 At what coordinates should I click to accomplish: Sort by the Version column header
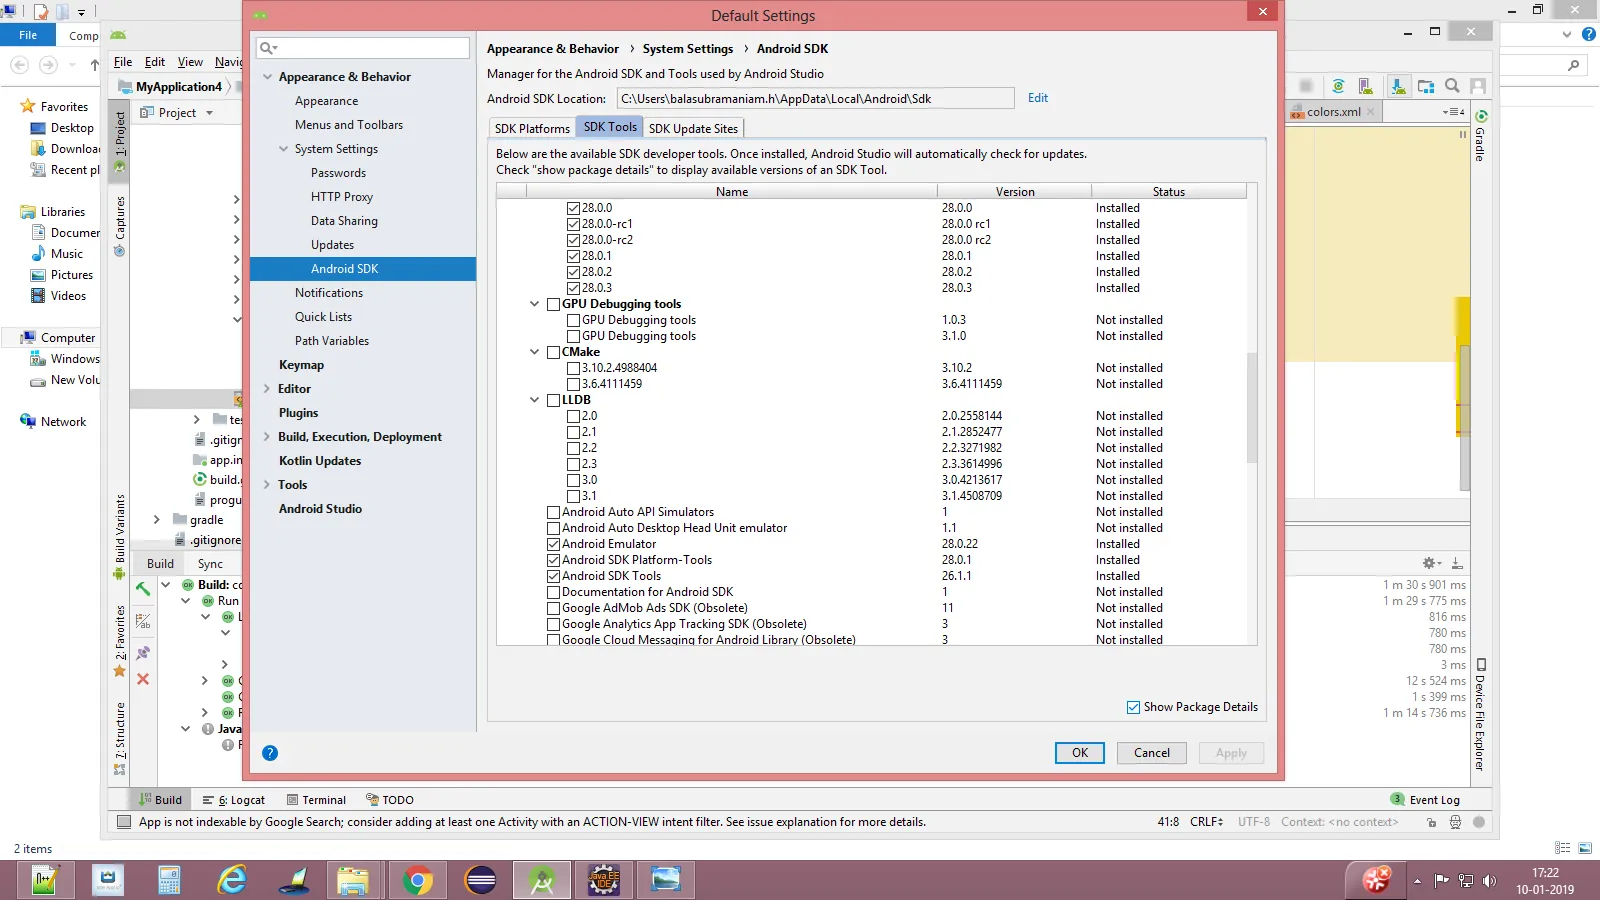click(1015, 192)
